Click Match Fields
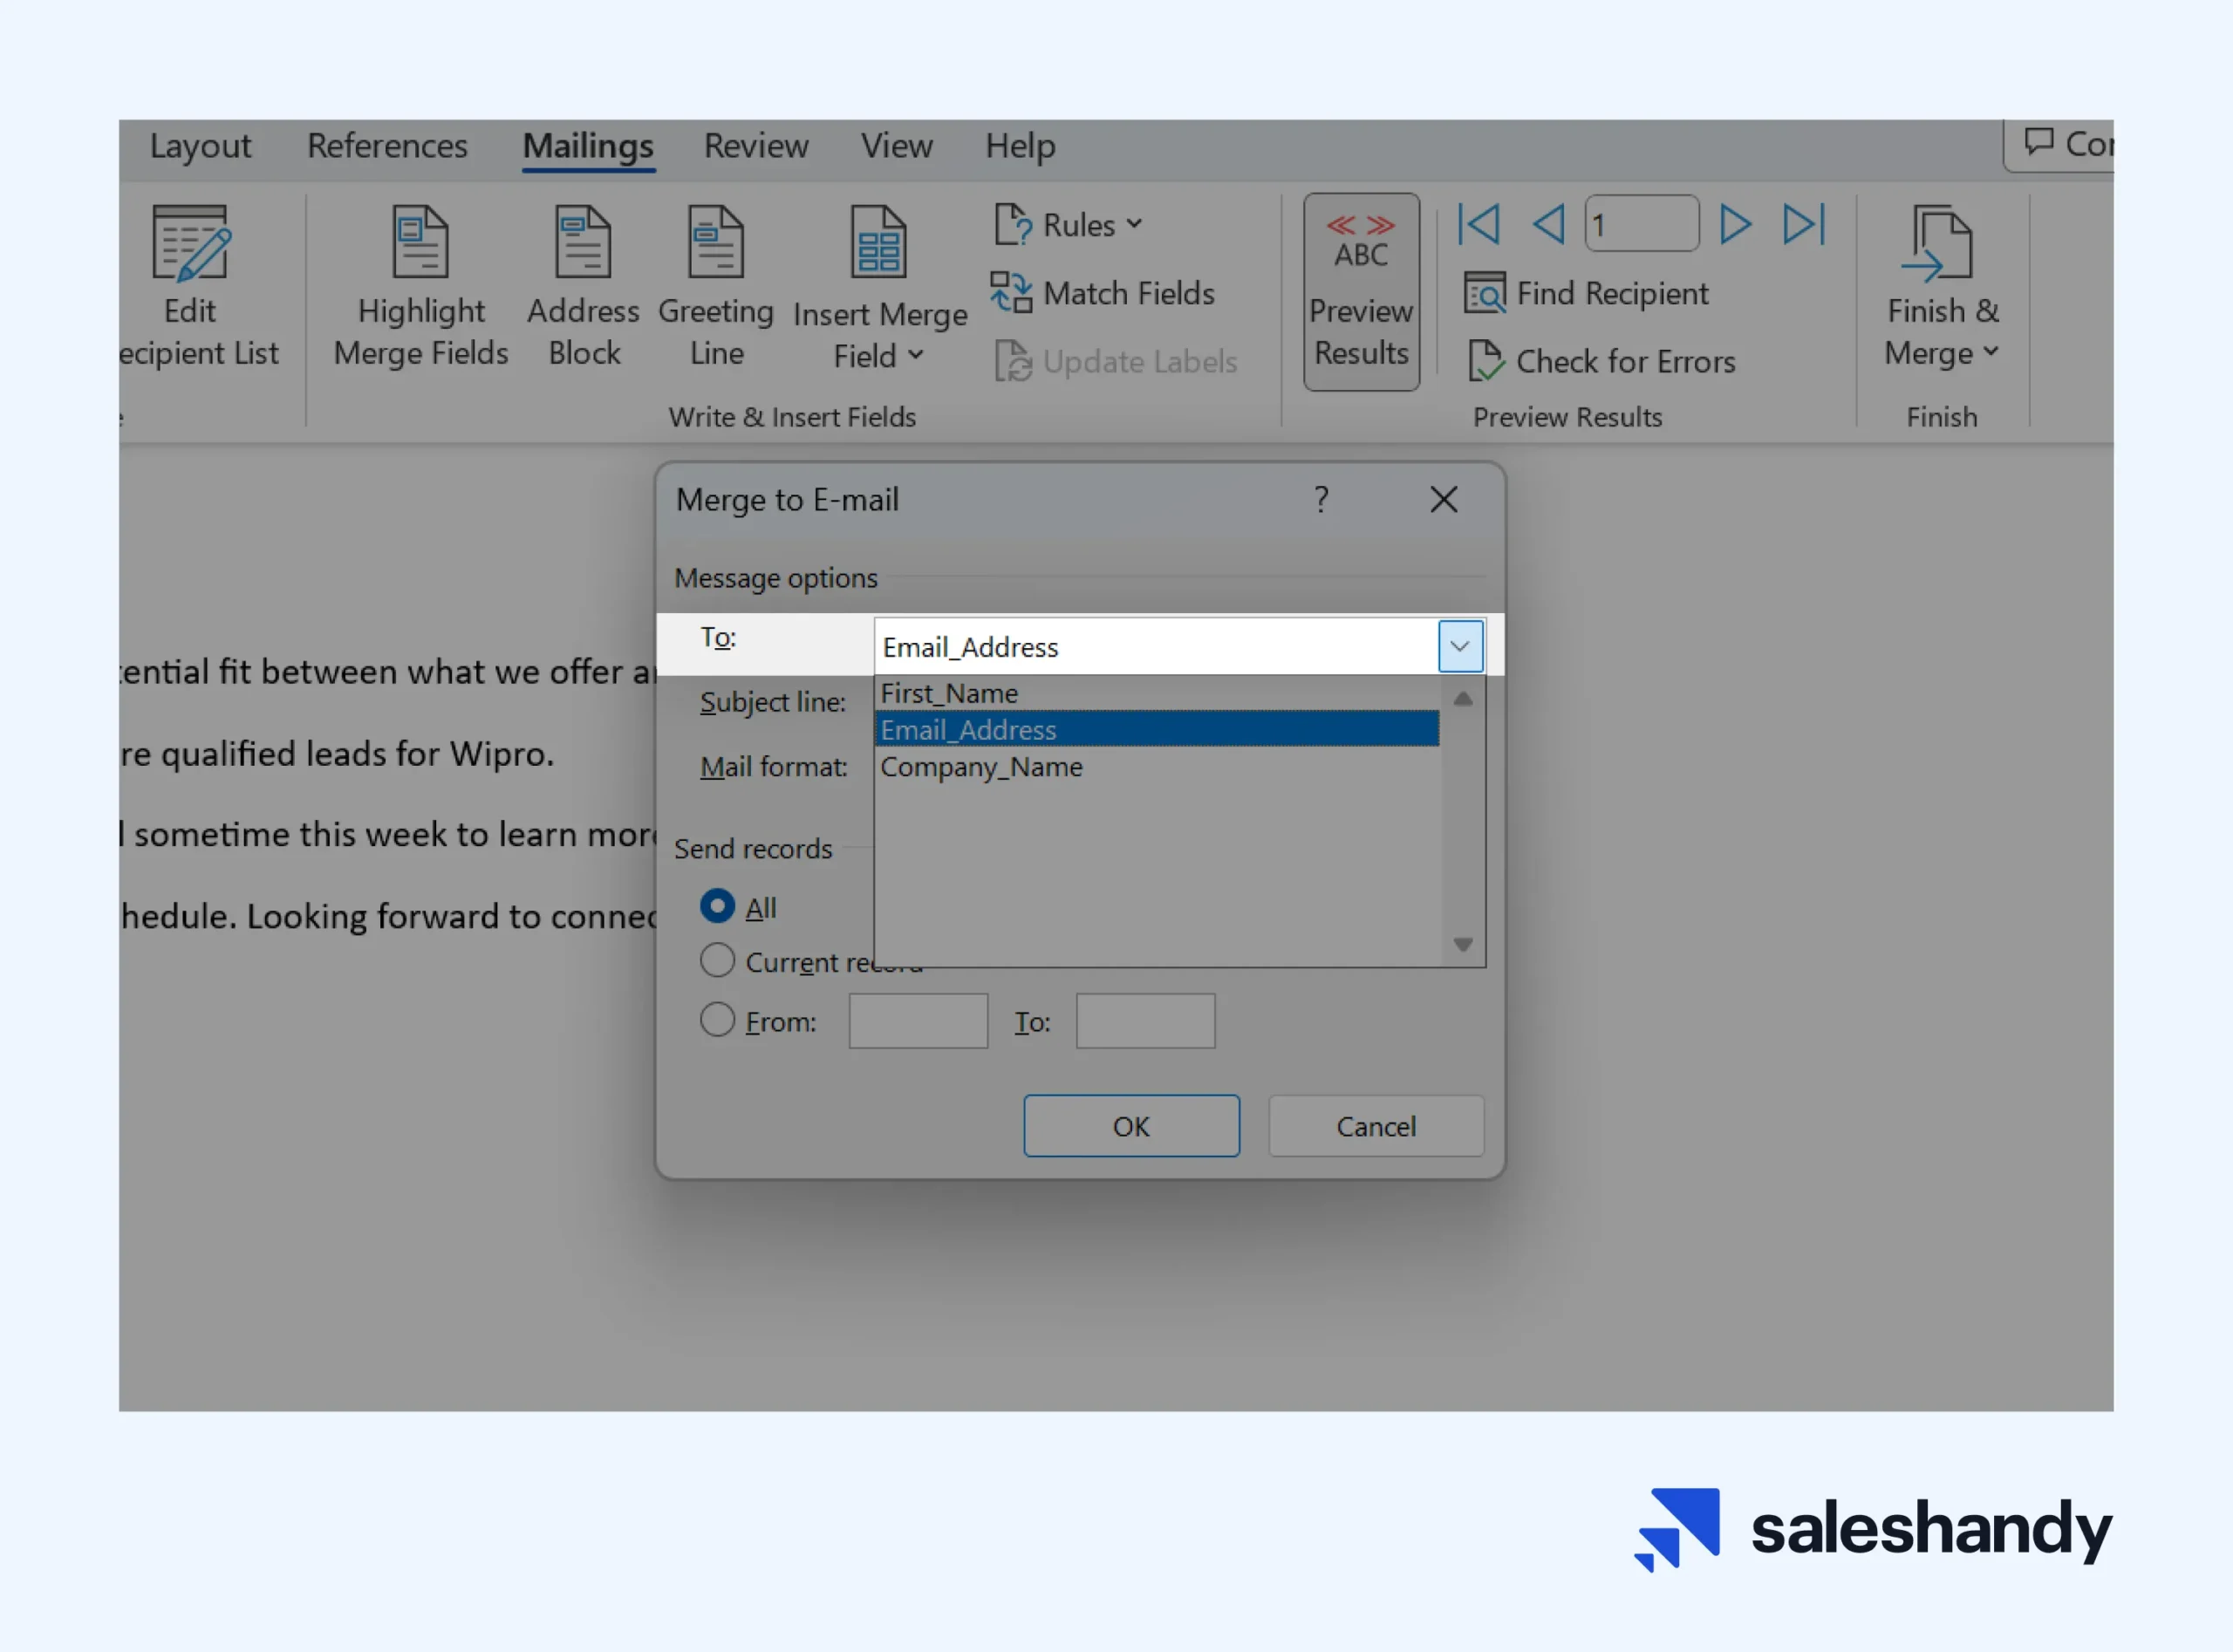 (x=1103, y=293)
